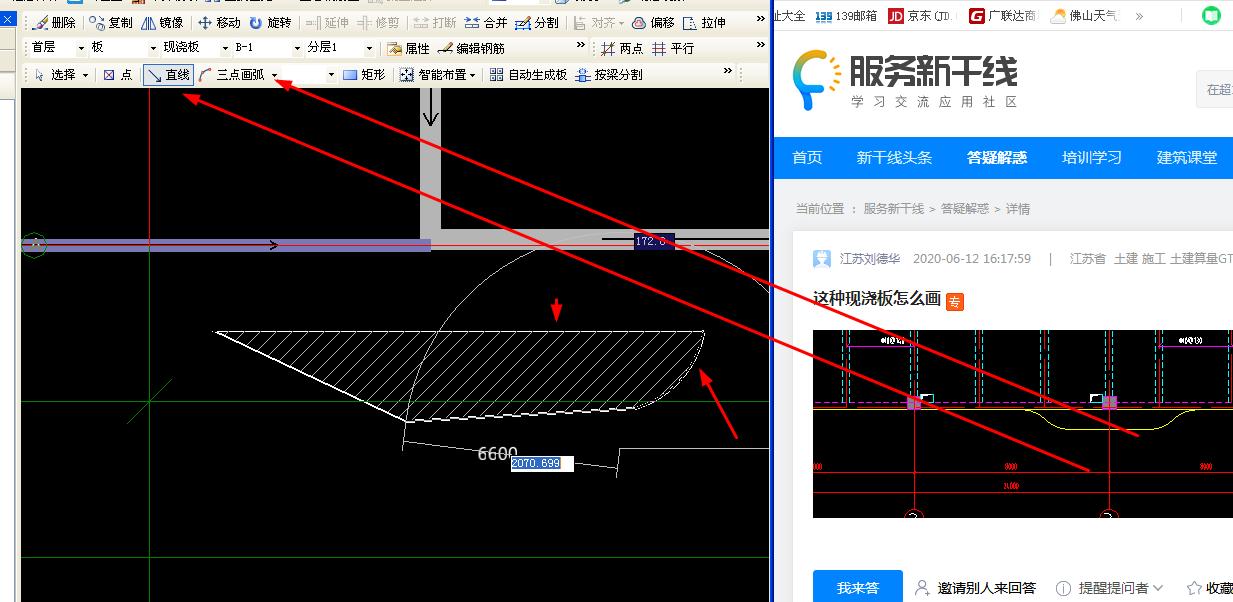Expand the 智能布置 dropdown arrow
This screenshot has width=1233, height=602.
(472, 75)
